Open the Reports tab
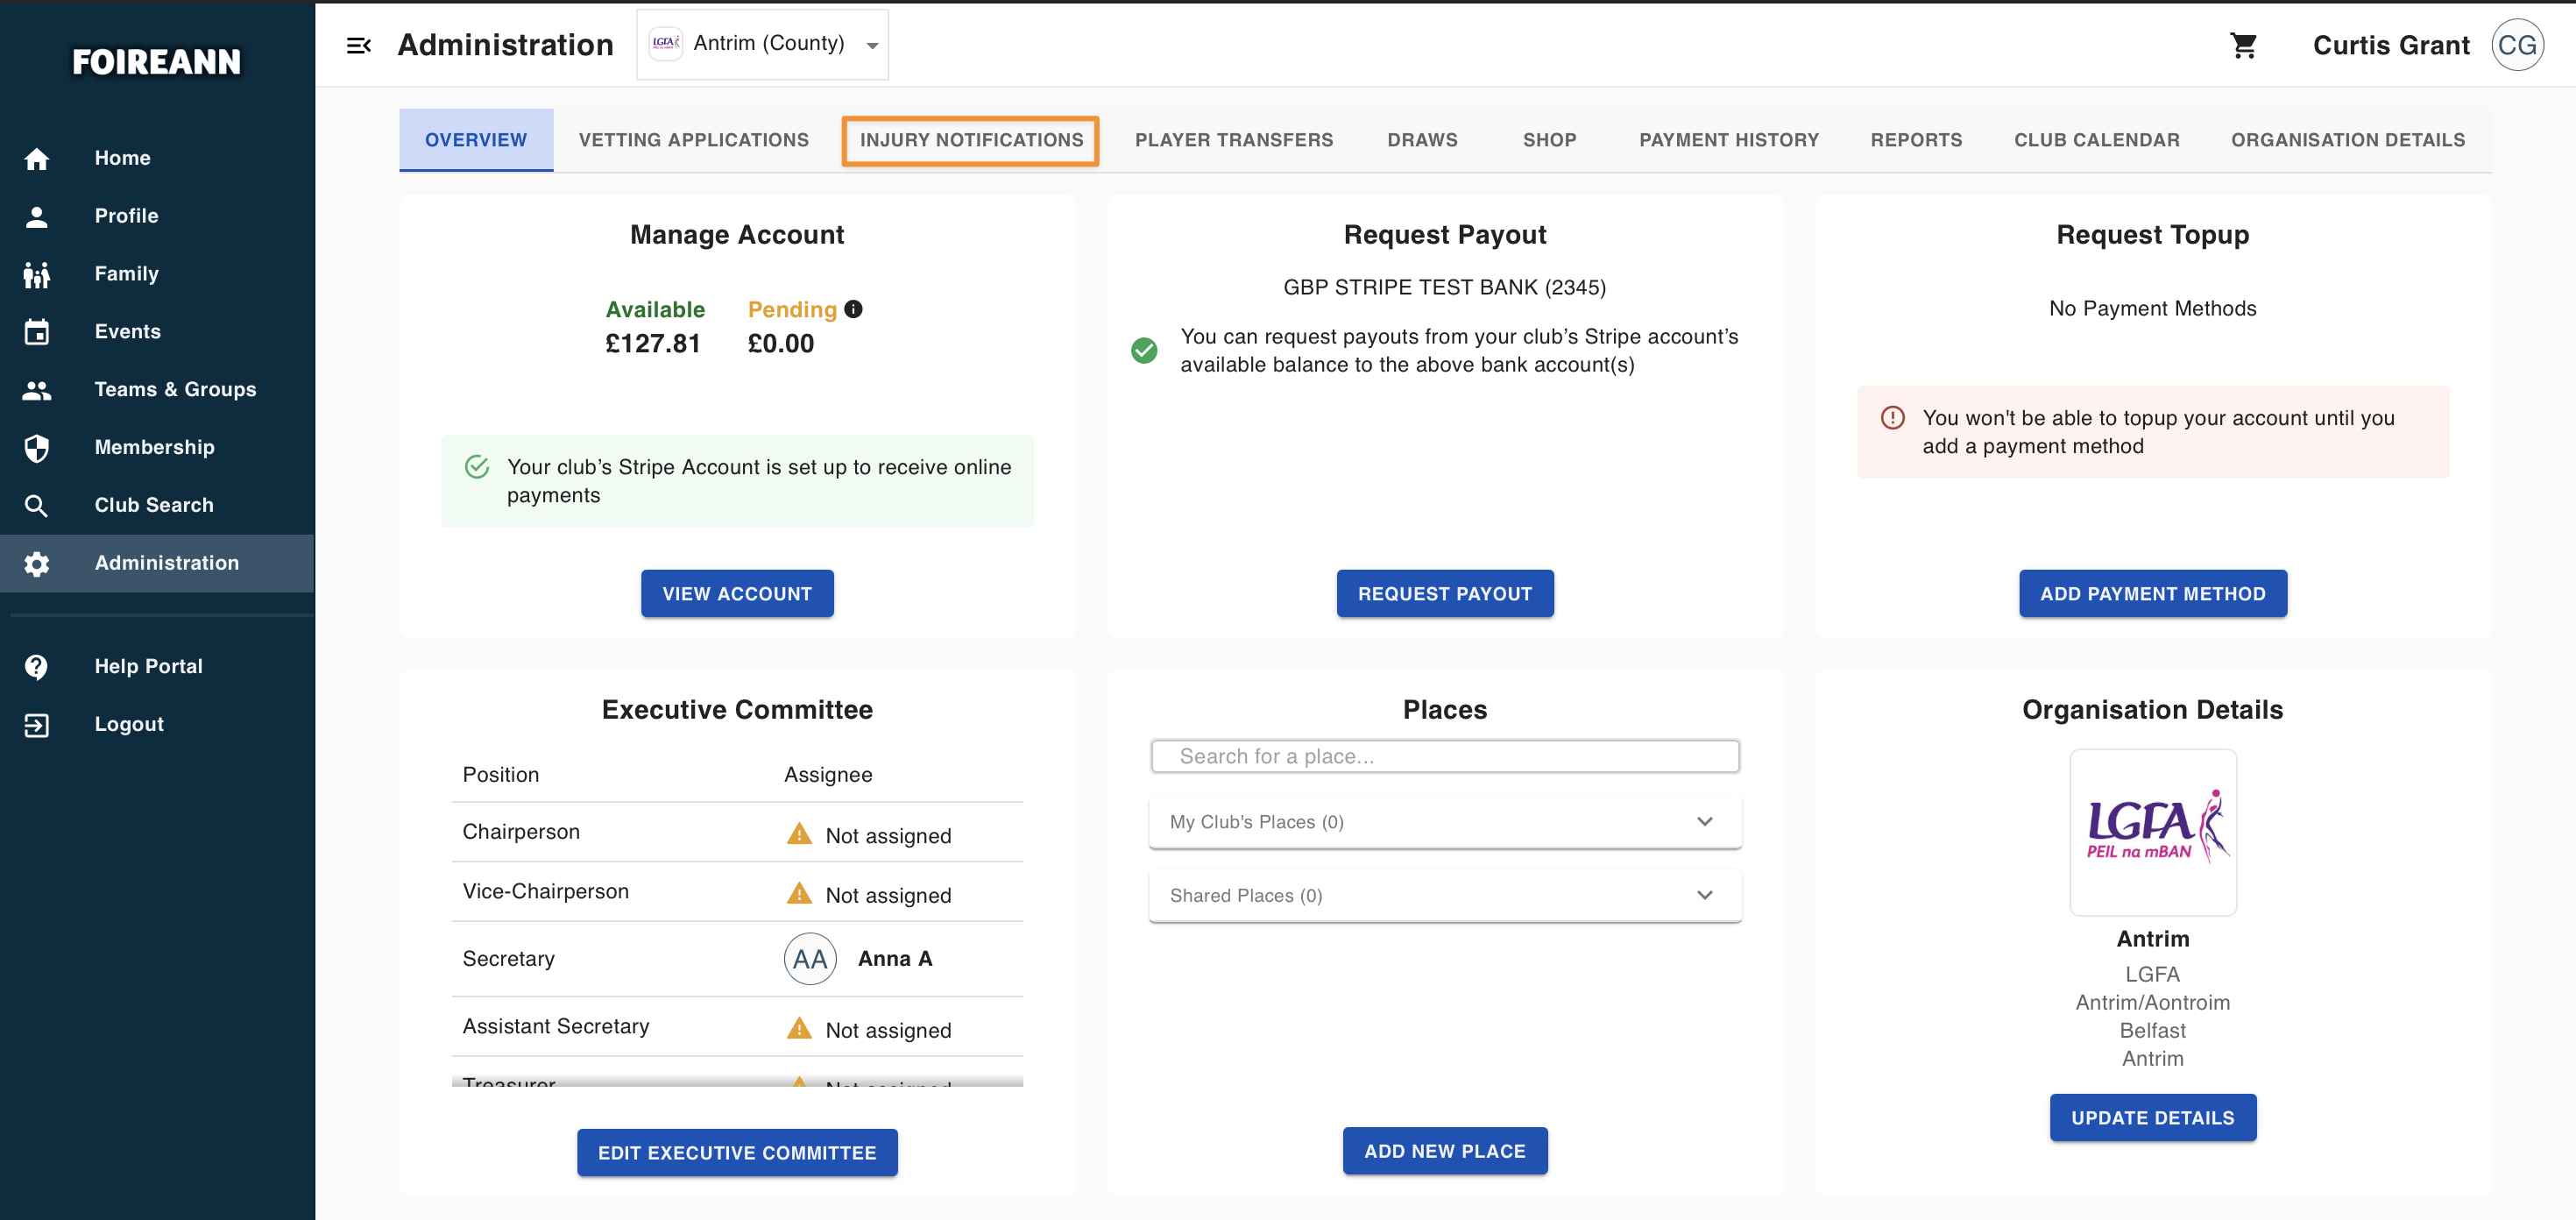2576x1220 pixels. 1916,140
